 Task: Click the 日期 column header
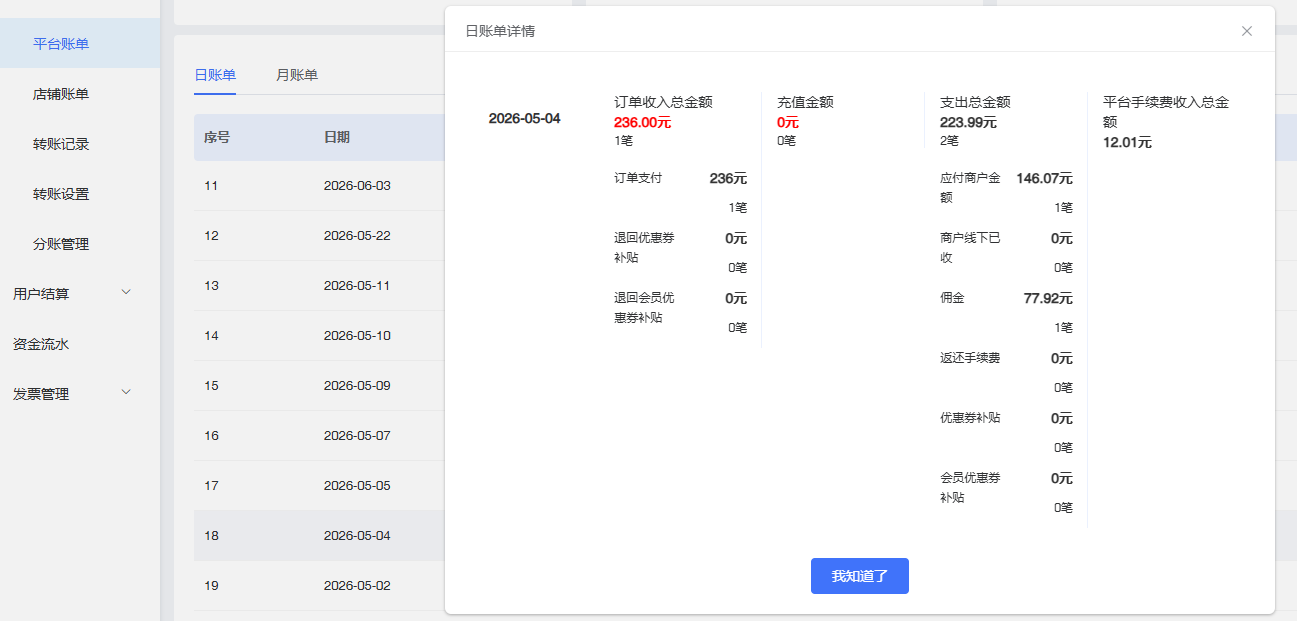click(x=337, y=137)
